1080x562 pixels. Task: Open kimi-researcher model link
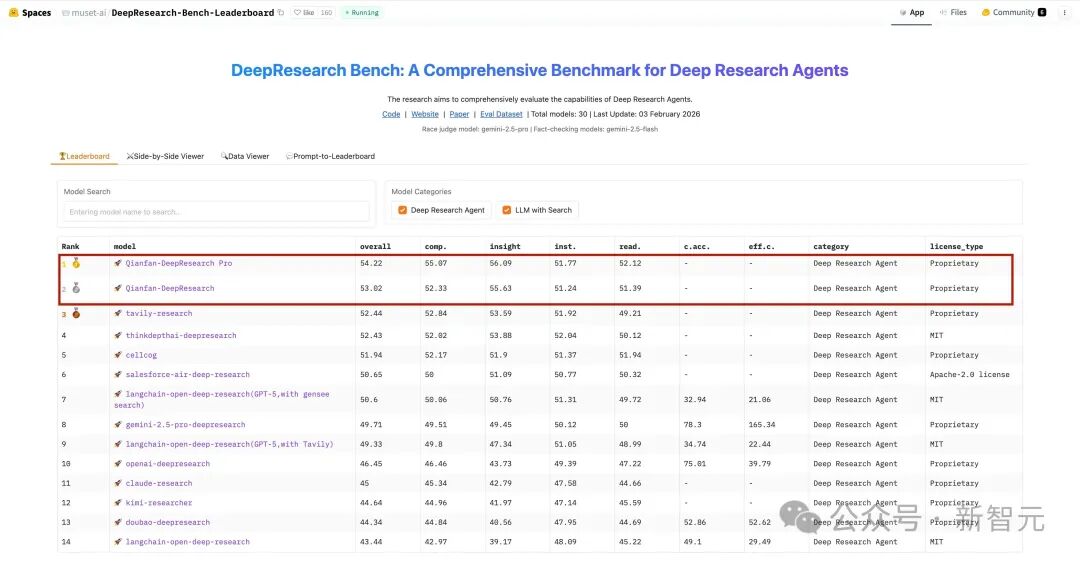tap(158, 503)
